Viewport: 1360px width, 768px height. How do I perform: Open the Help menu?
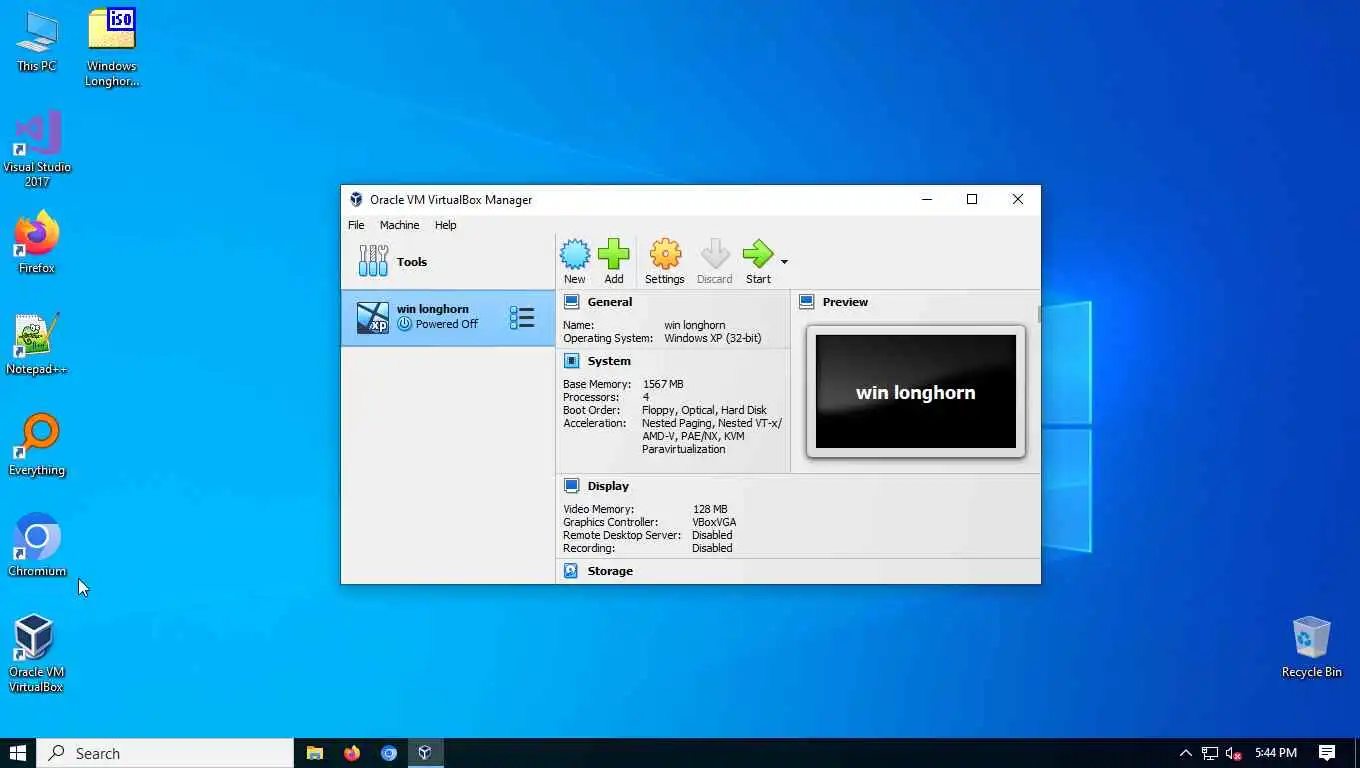click(x=445, y=225)
